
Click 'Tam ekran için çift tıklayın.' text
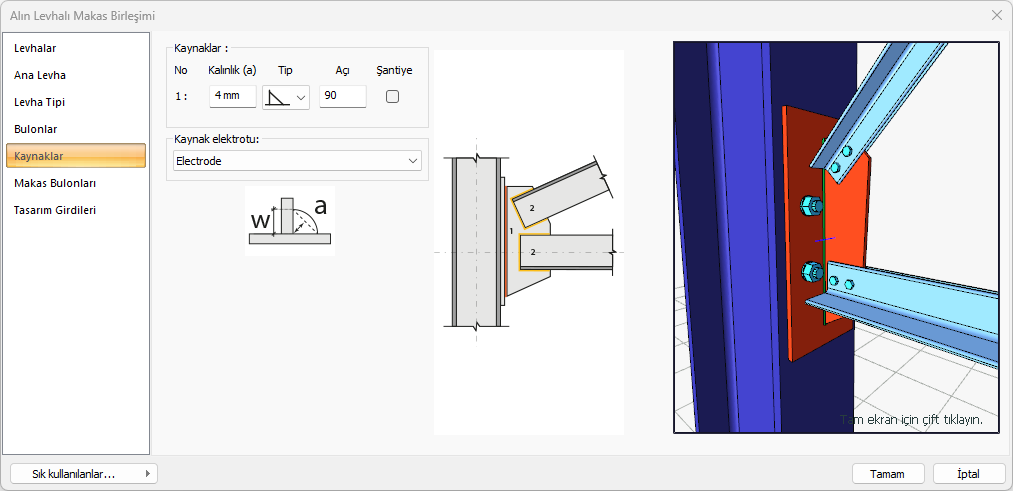[912, 419]
